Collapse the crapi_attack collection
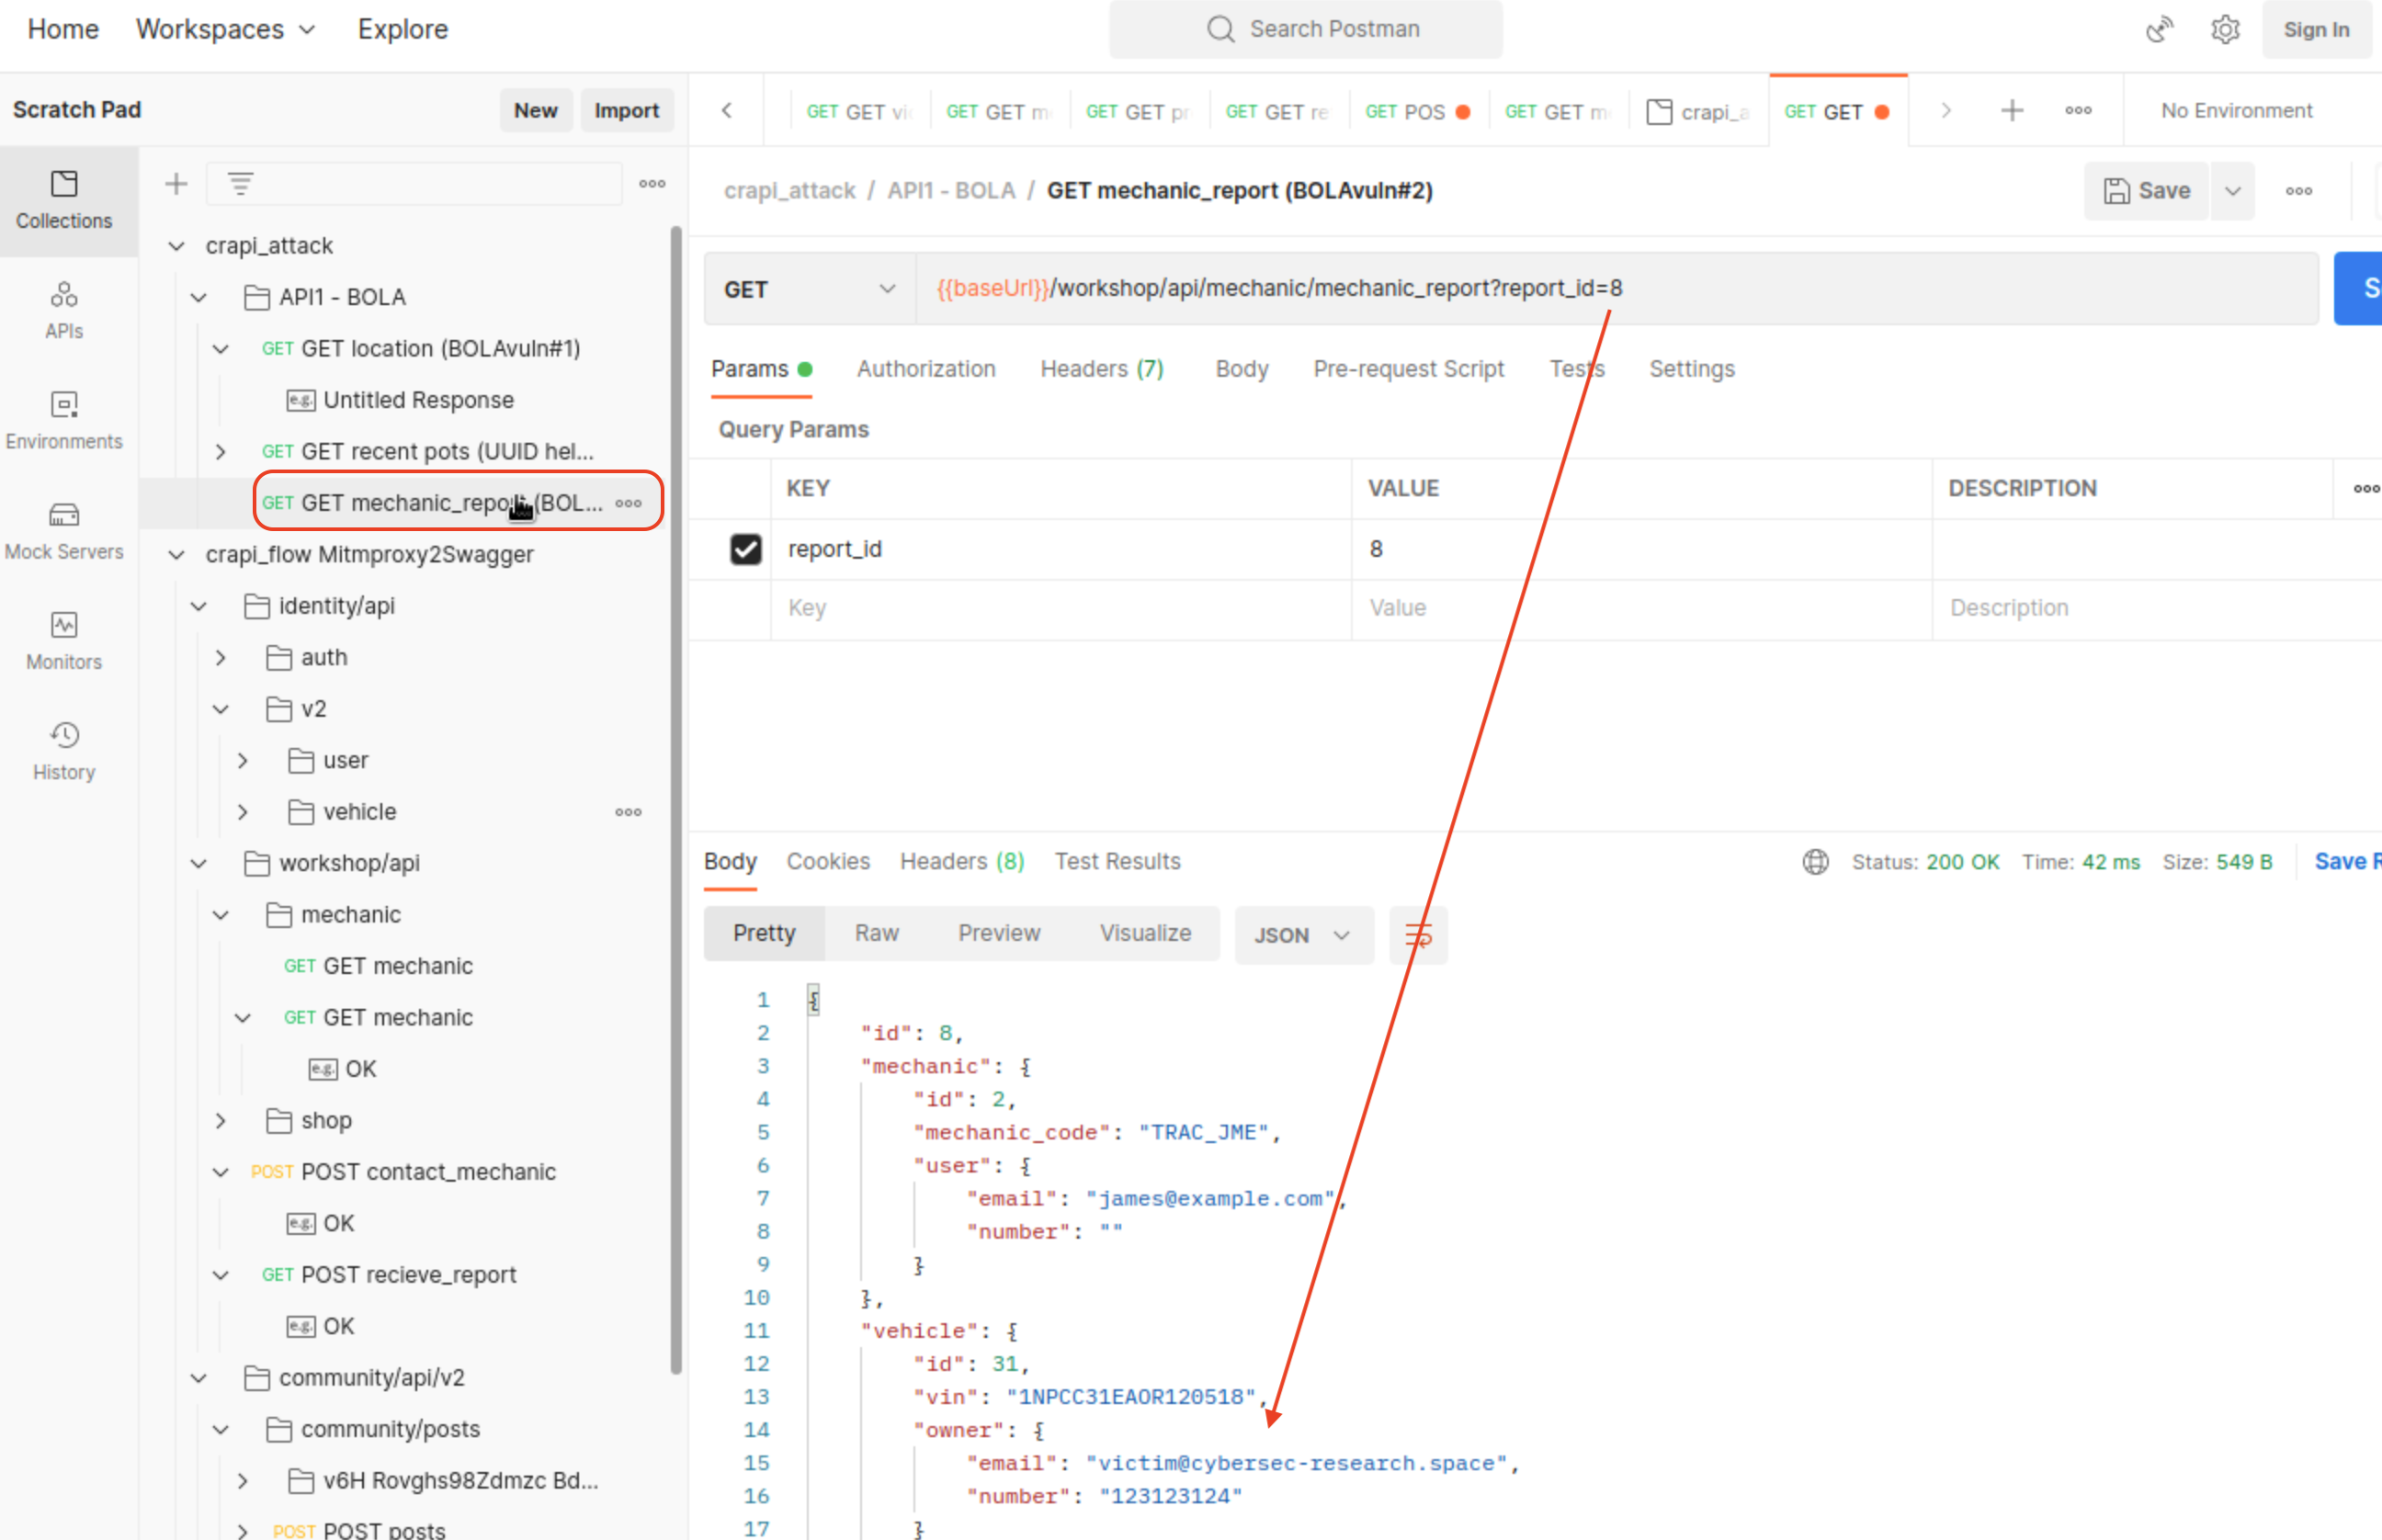2382x1540 pixels. click(177, 246)
